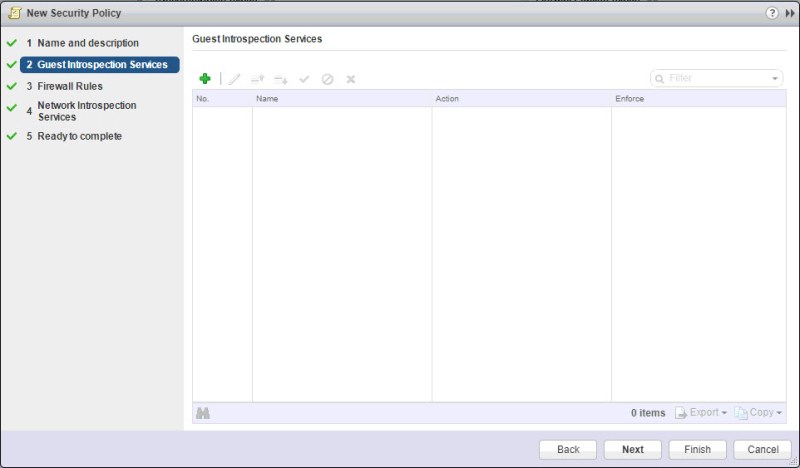This screenshot has height=468, width=800.
Task: Click the move down icon in toolbar
Action: (x=280, y=78)
